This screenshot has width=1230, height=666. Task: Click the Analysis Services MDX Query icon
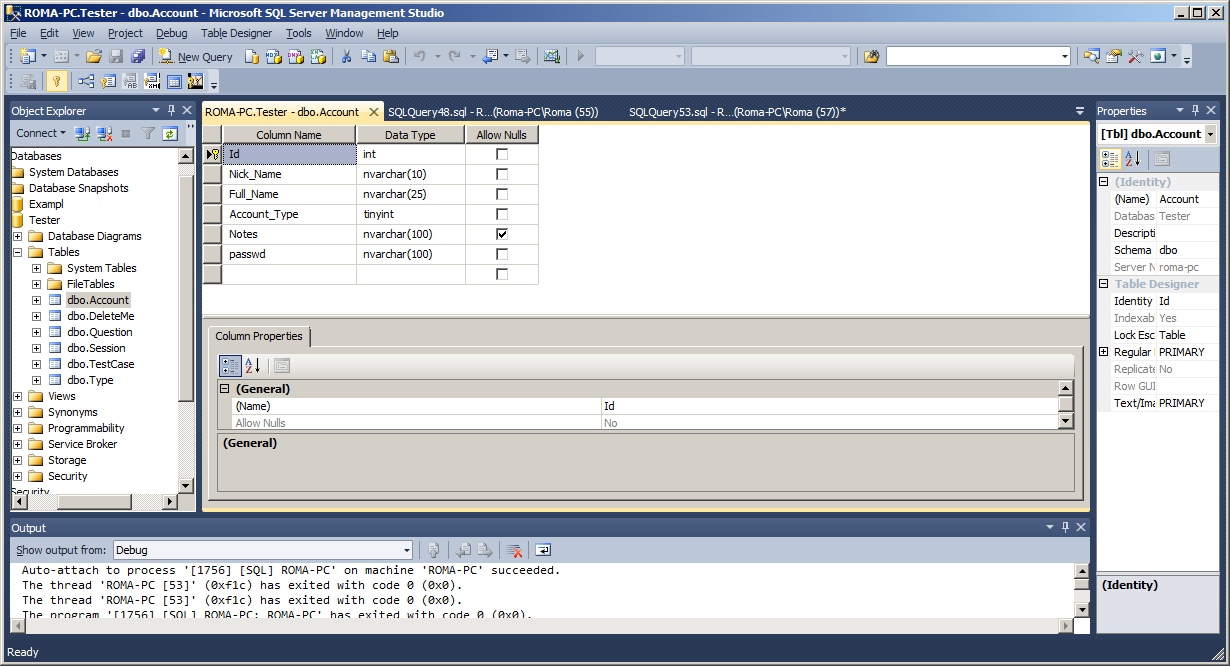click(274, 57)
